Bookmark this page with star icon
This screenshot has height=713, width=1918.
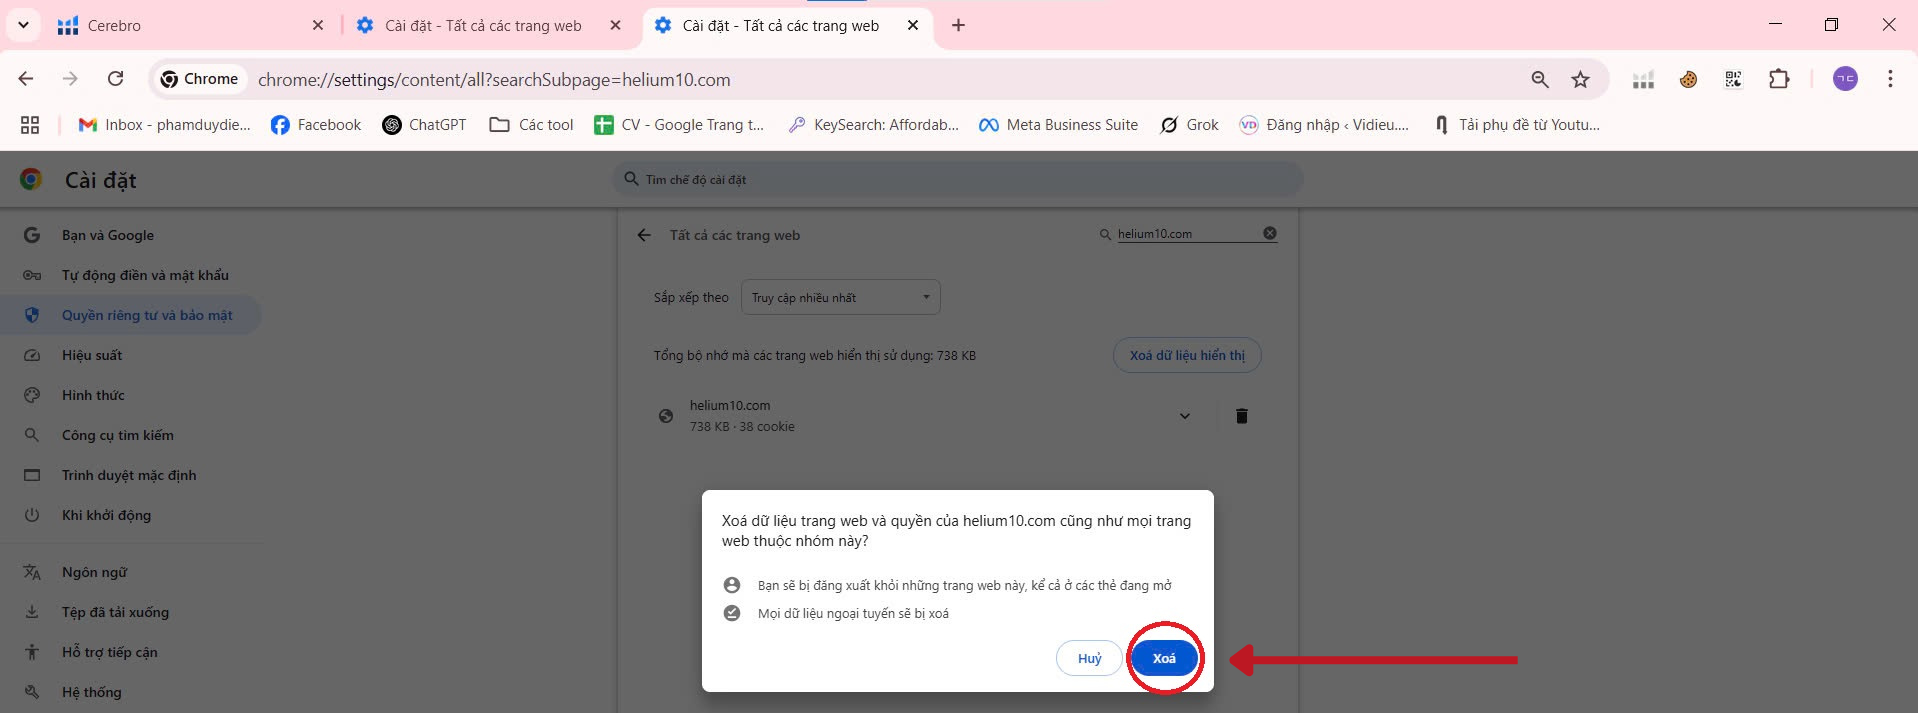point(1580,79)
